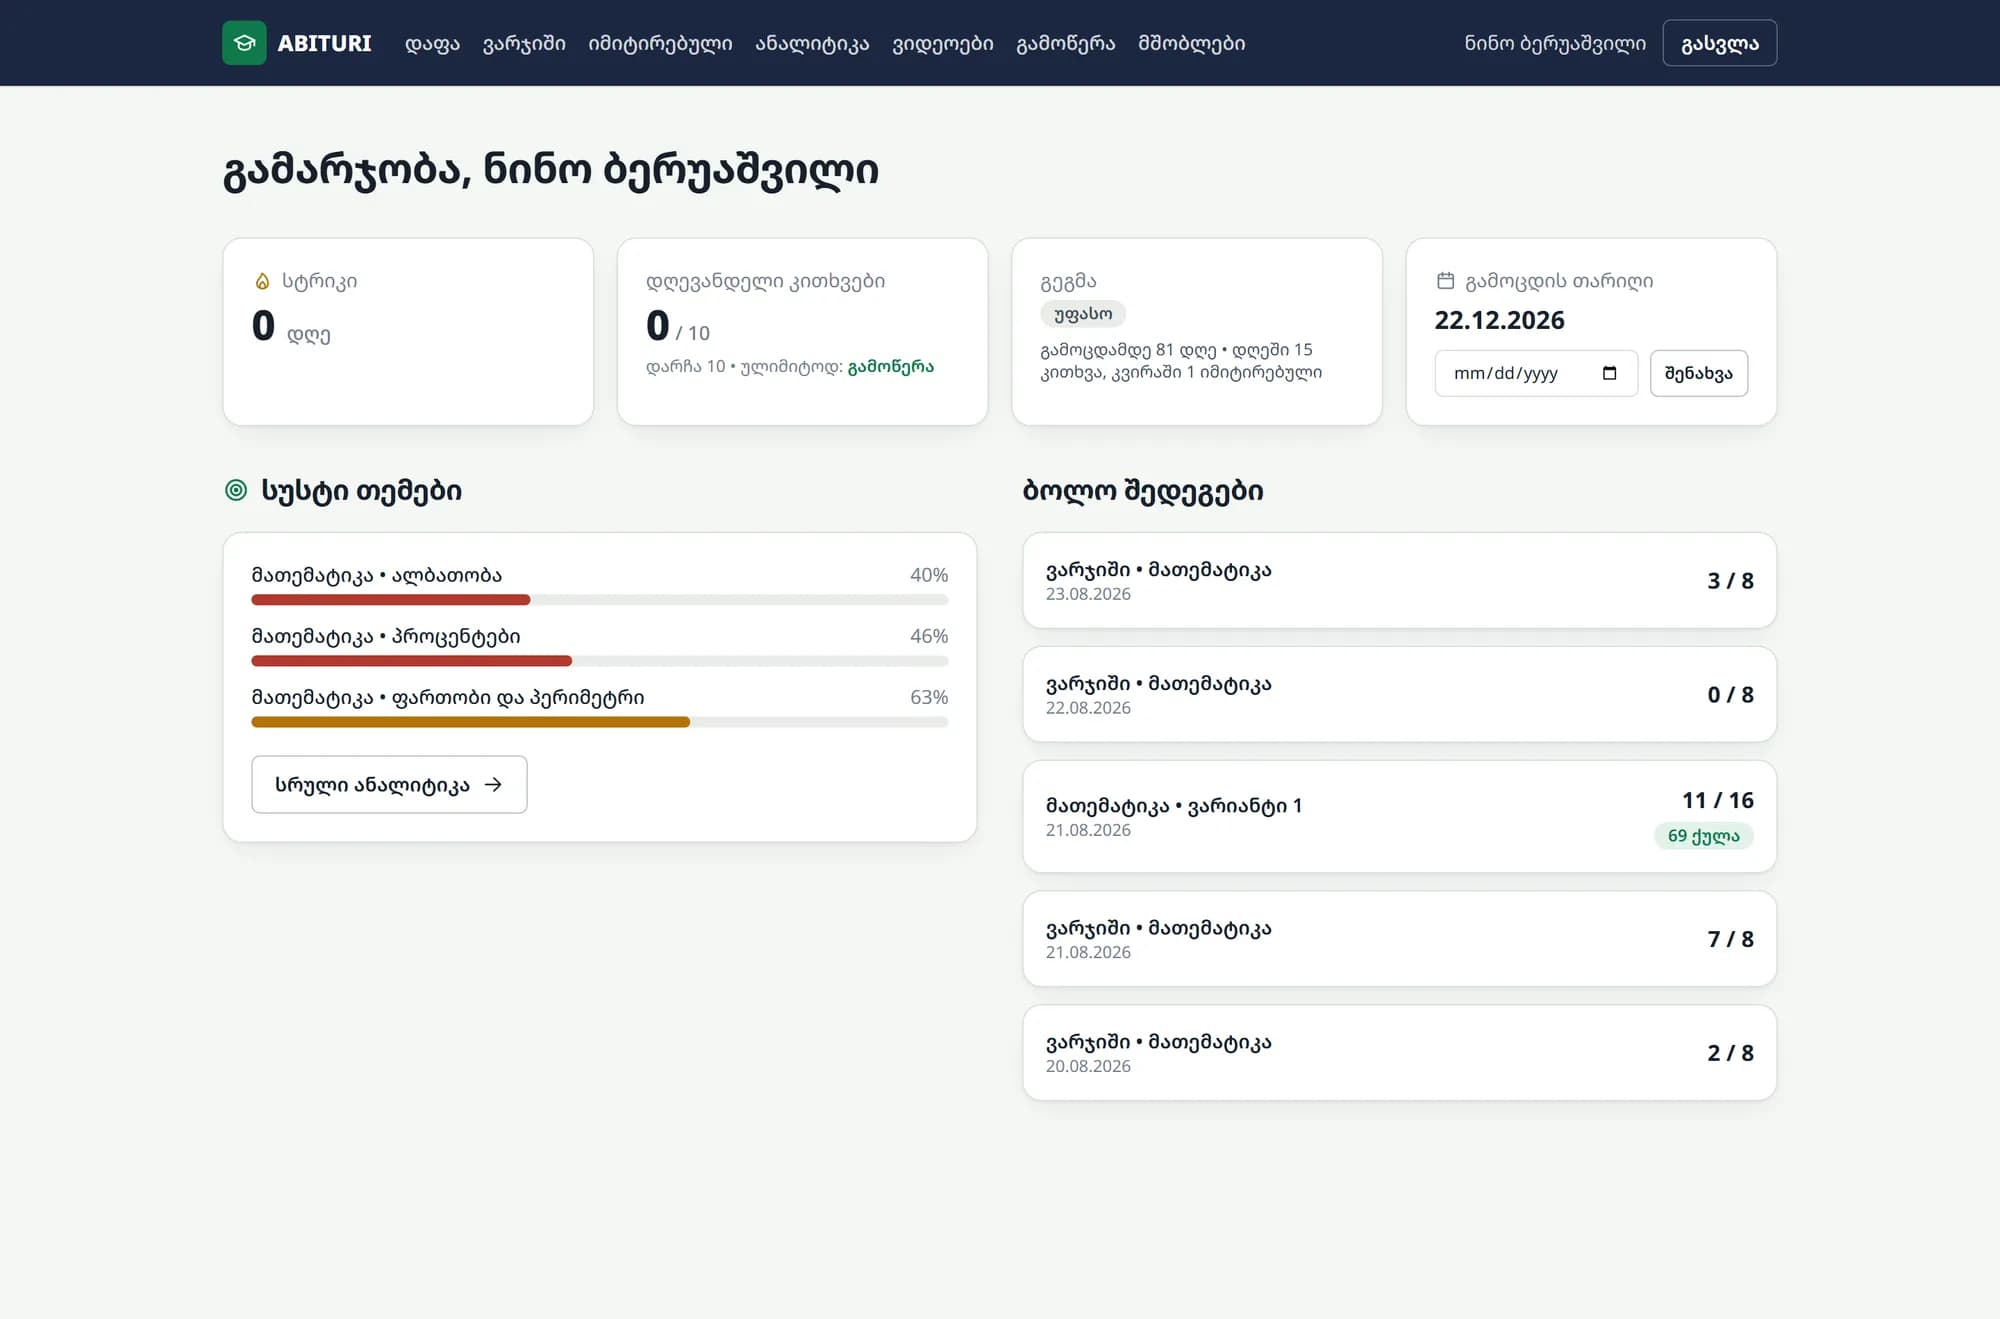The image size is (2000, 1319).
Task: Click the შენახვა save button
Action: (1698, 373)
